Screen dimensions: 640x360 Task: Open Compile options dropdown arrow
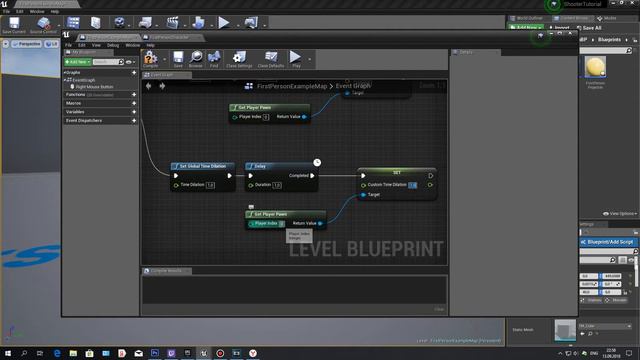pos(164,60)
